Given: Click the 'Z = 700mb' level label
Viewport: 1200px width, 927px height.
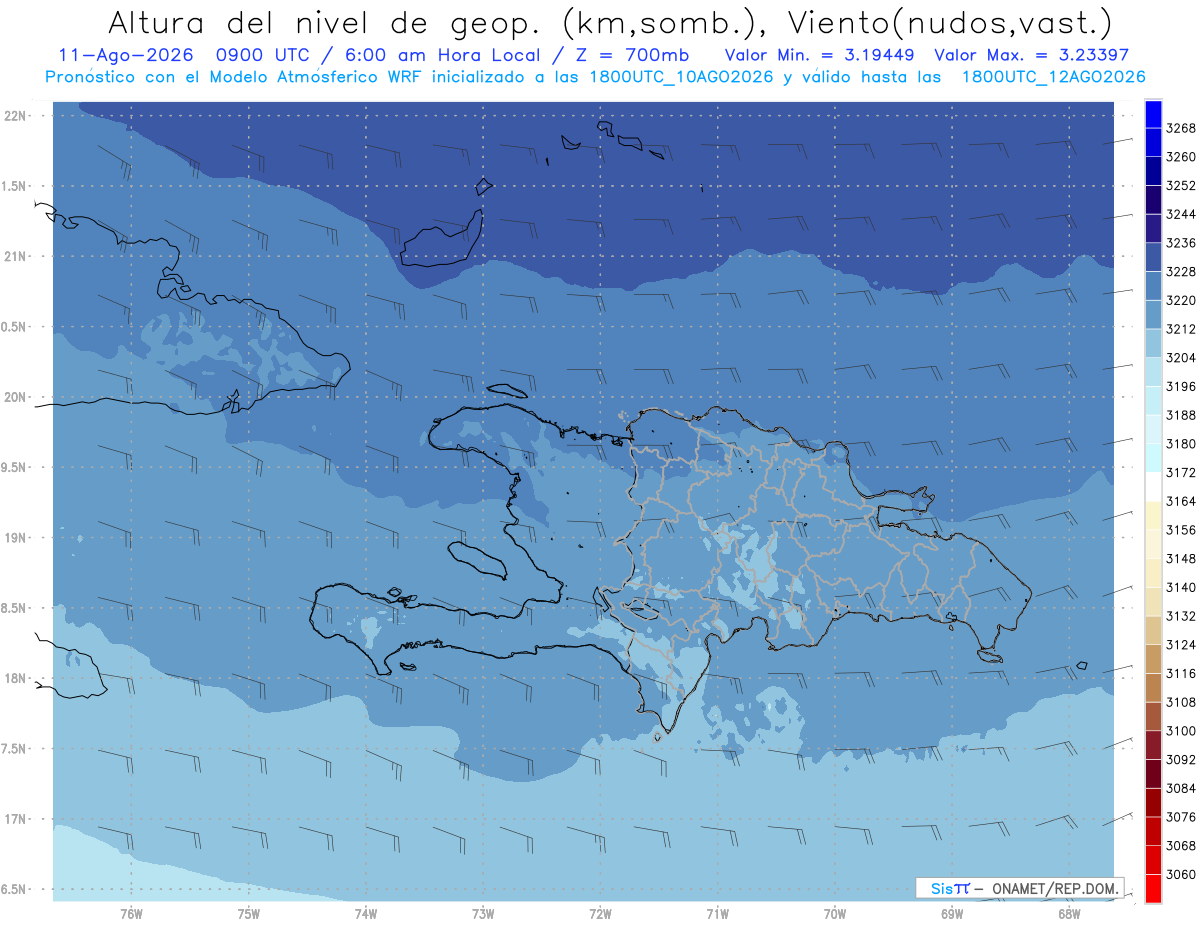Looking at the screenshot, I should (631, 54).
